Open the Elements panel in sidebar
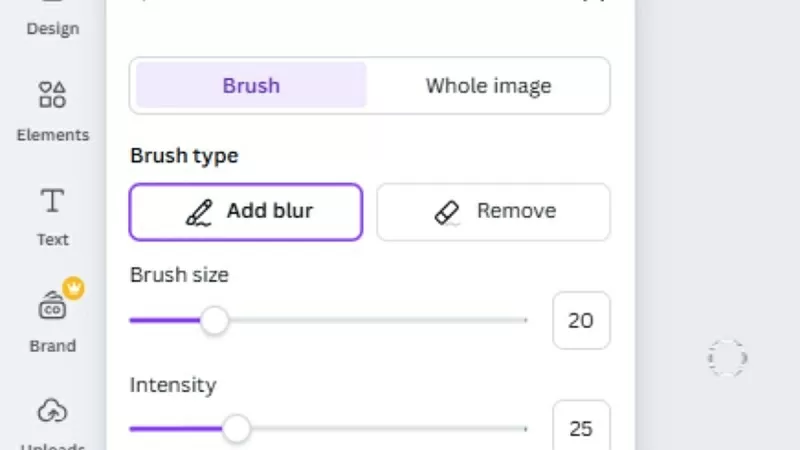800x450 pixels. point(52,108)
